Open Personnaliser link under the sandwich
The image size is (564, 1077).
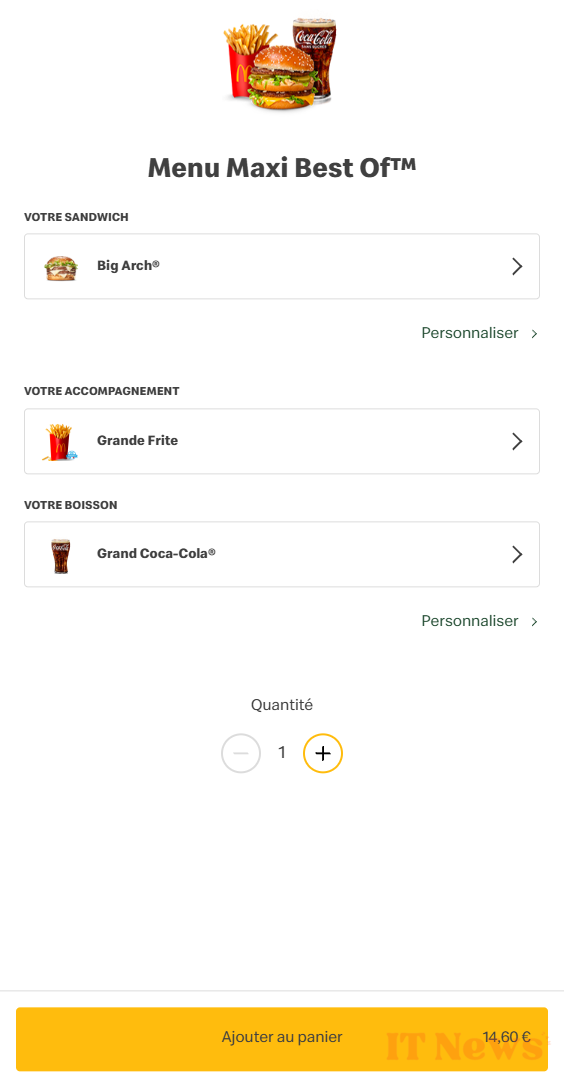470,333
